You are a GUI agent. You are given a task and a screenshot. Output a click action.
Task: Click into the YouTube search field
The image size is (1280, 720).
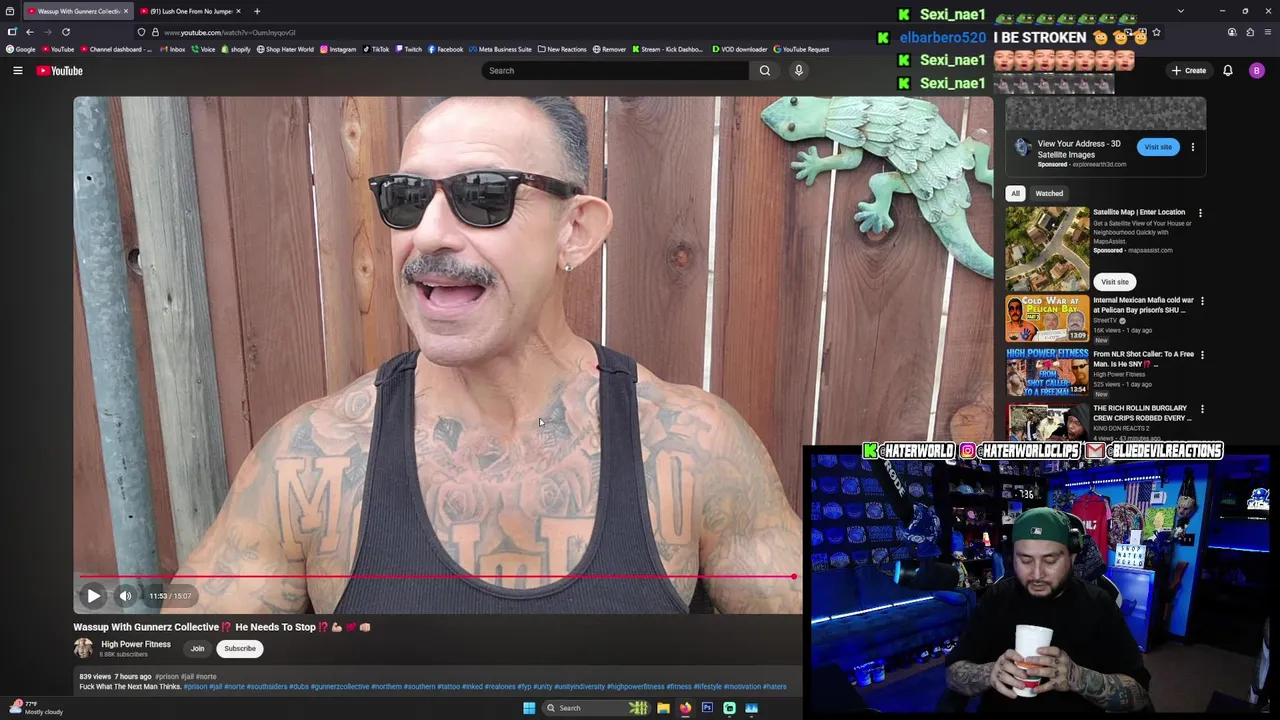click(x=615, y=70)
